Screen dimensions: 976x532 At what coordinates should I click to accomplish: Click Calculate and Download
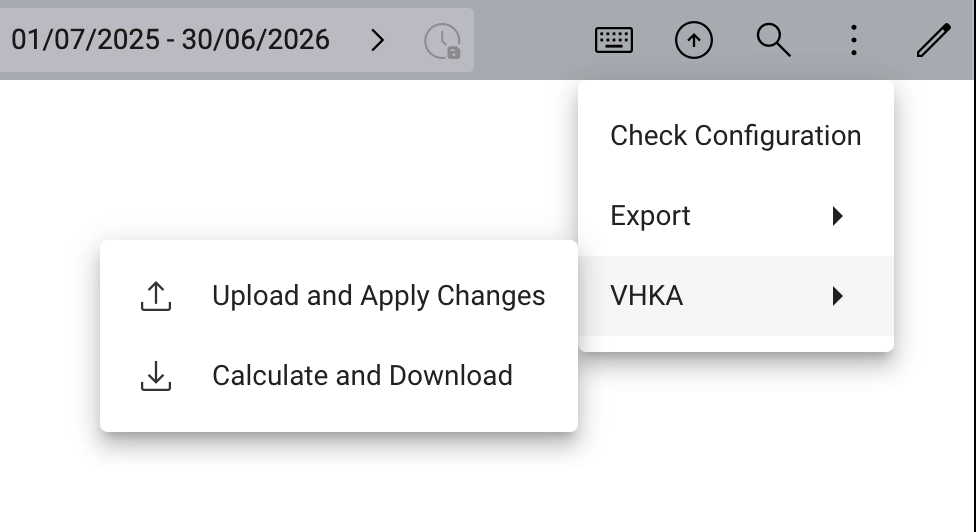point(362,376)
